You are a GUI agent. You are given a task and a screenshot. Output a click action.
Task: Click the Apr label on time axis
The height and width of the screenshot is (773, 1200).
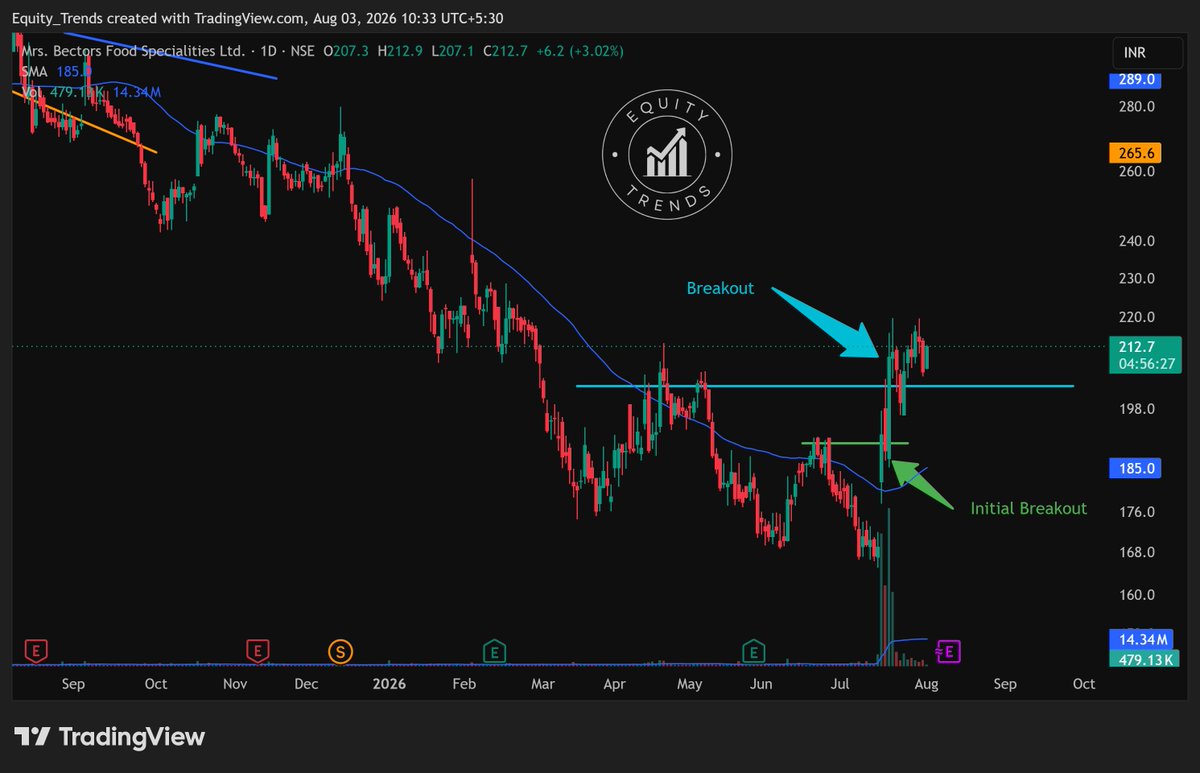tap(615, 684)
